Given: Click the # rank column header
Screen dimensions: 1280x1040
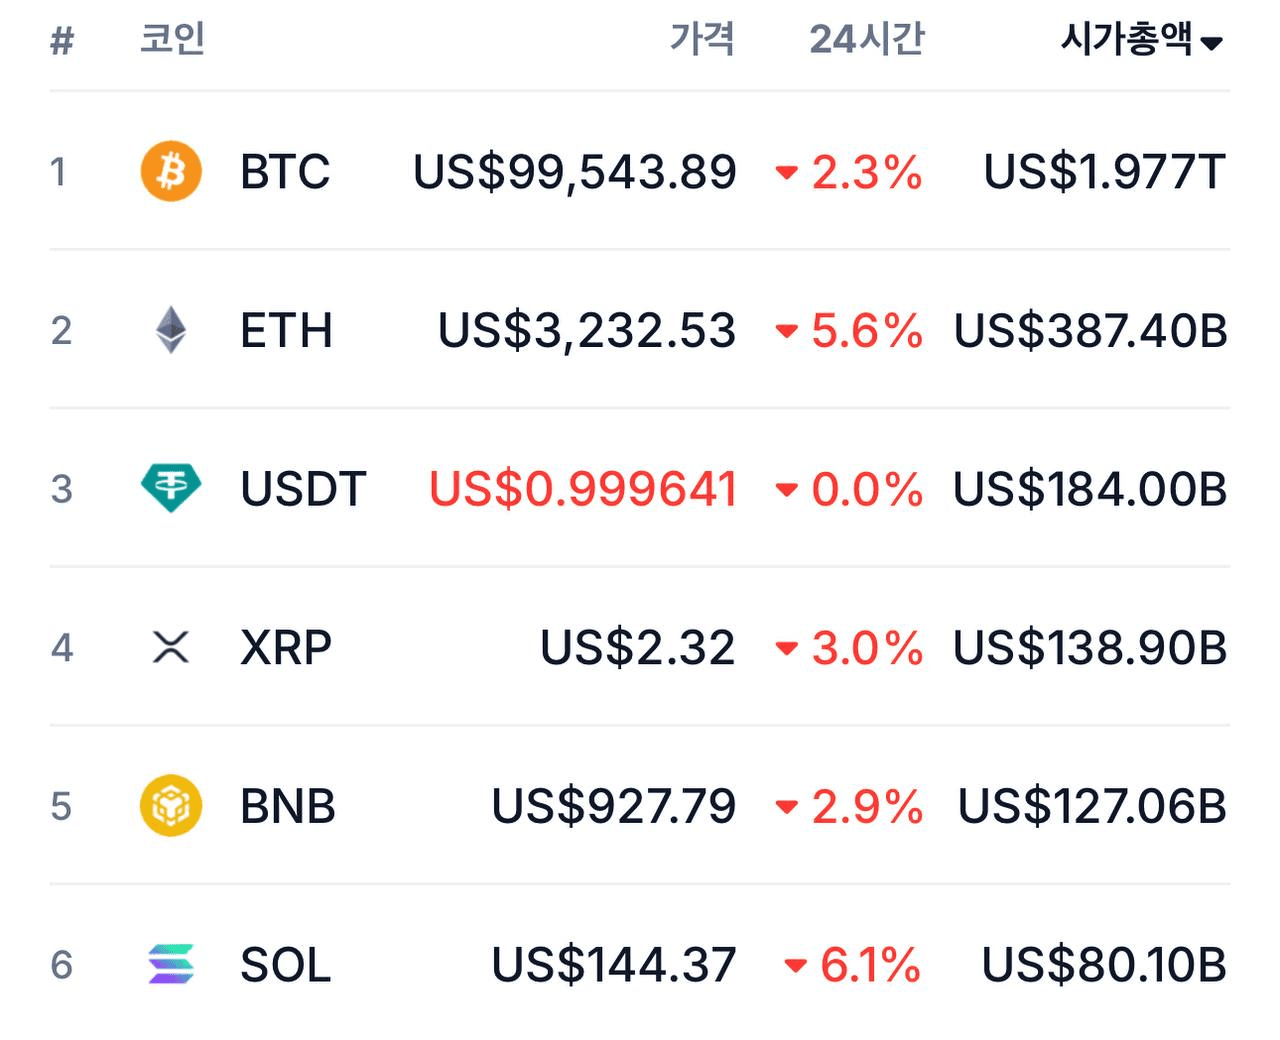Looking at the screenshot, I should coord(62,41).
